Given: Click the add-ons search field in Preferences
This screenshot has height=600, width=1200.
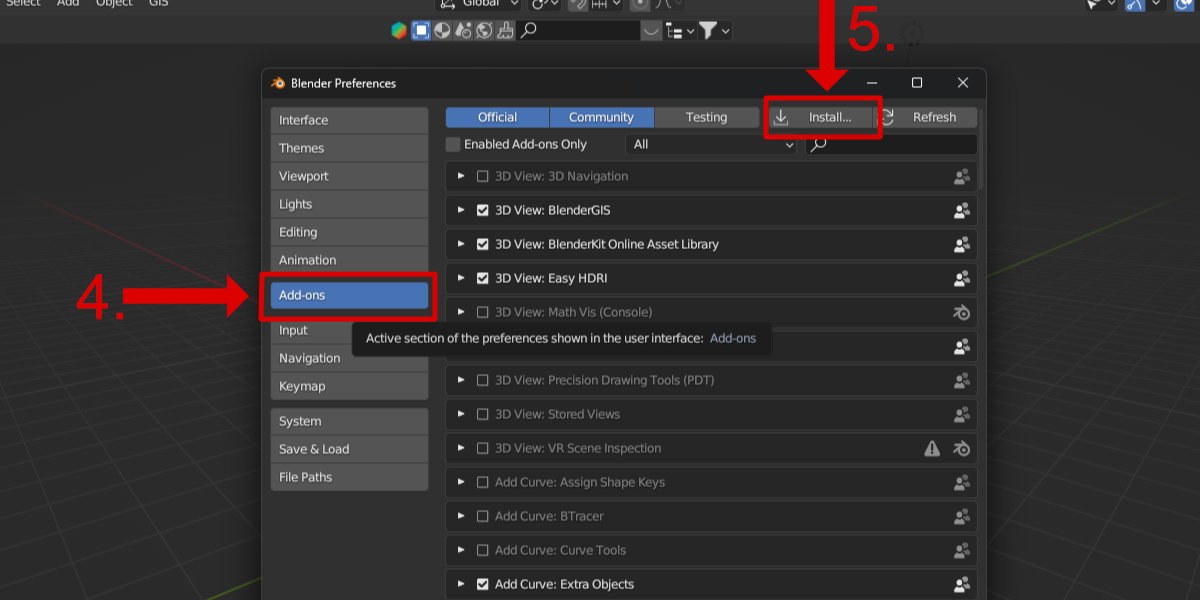Looking at the screenshot, I should pyautogui.click(x=891, y=144).
